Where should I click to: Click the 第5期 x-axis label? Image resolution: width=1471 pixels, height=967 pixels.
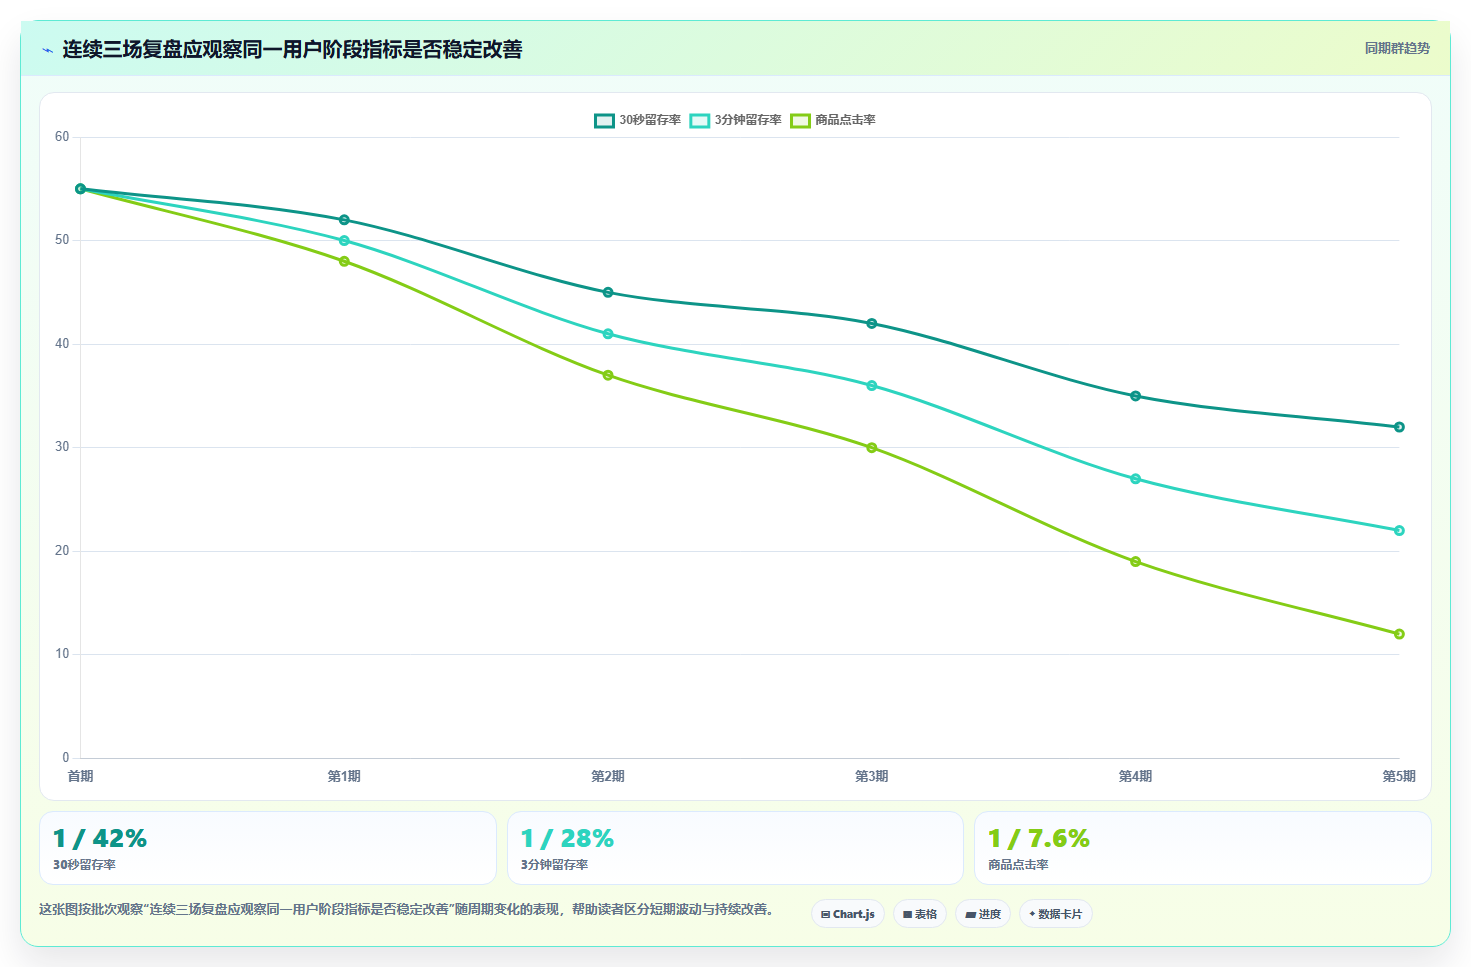[1399, 776]
